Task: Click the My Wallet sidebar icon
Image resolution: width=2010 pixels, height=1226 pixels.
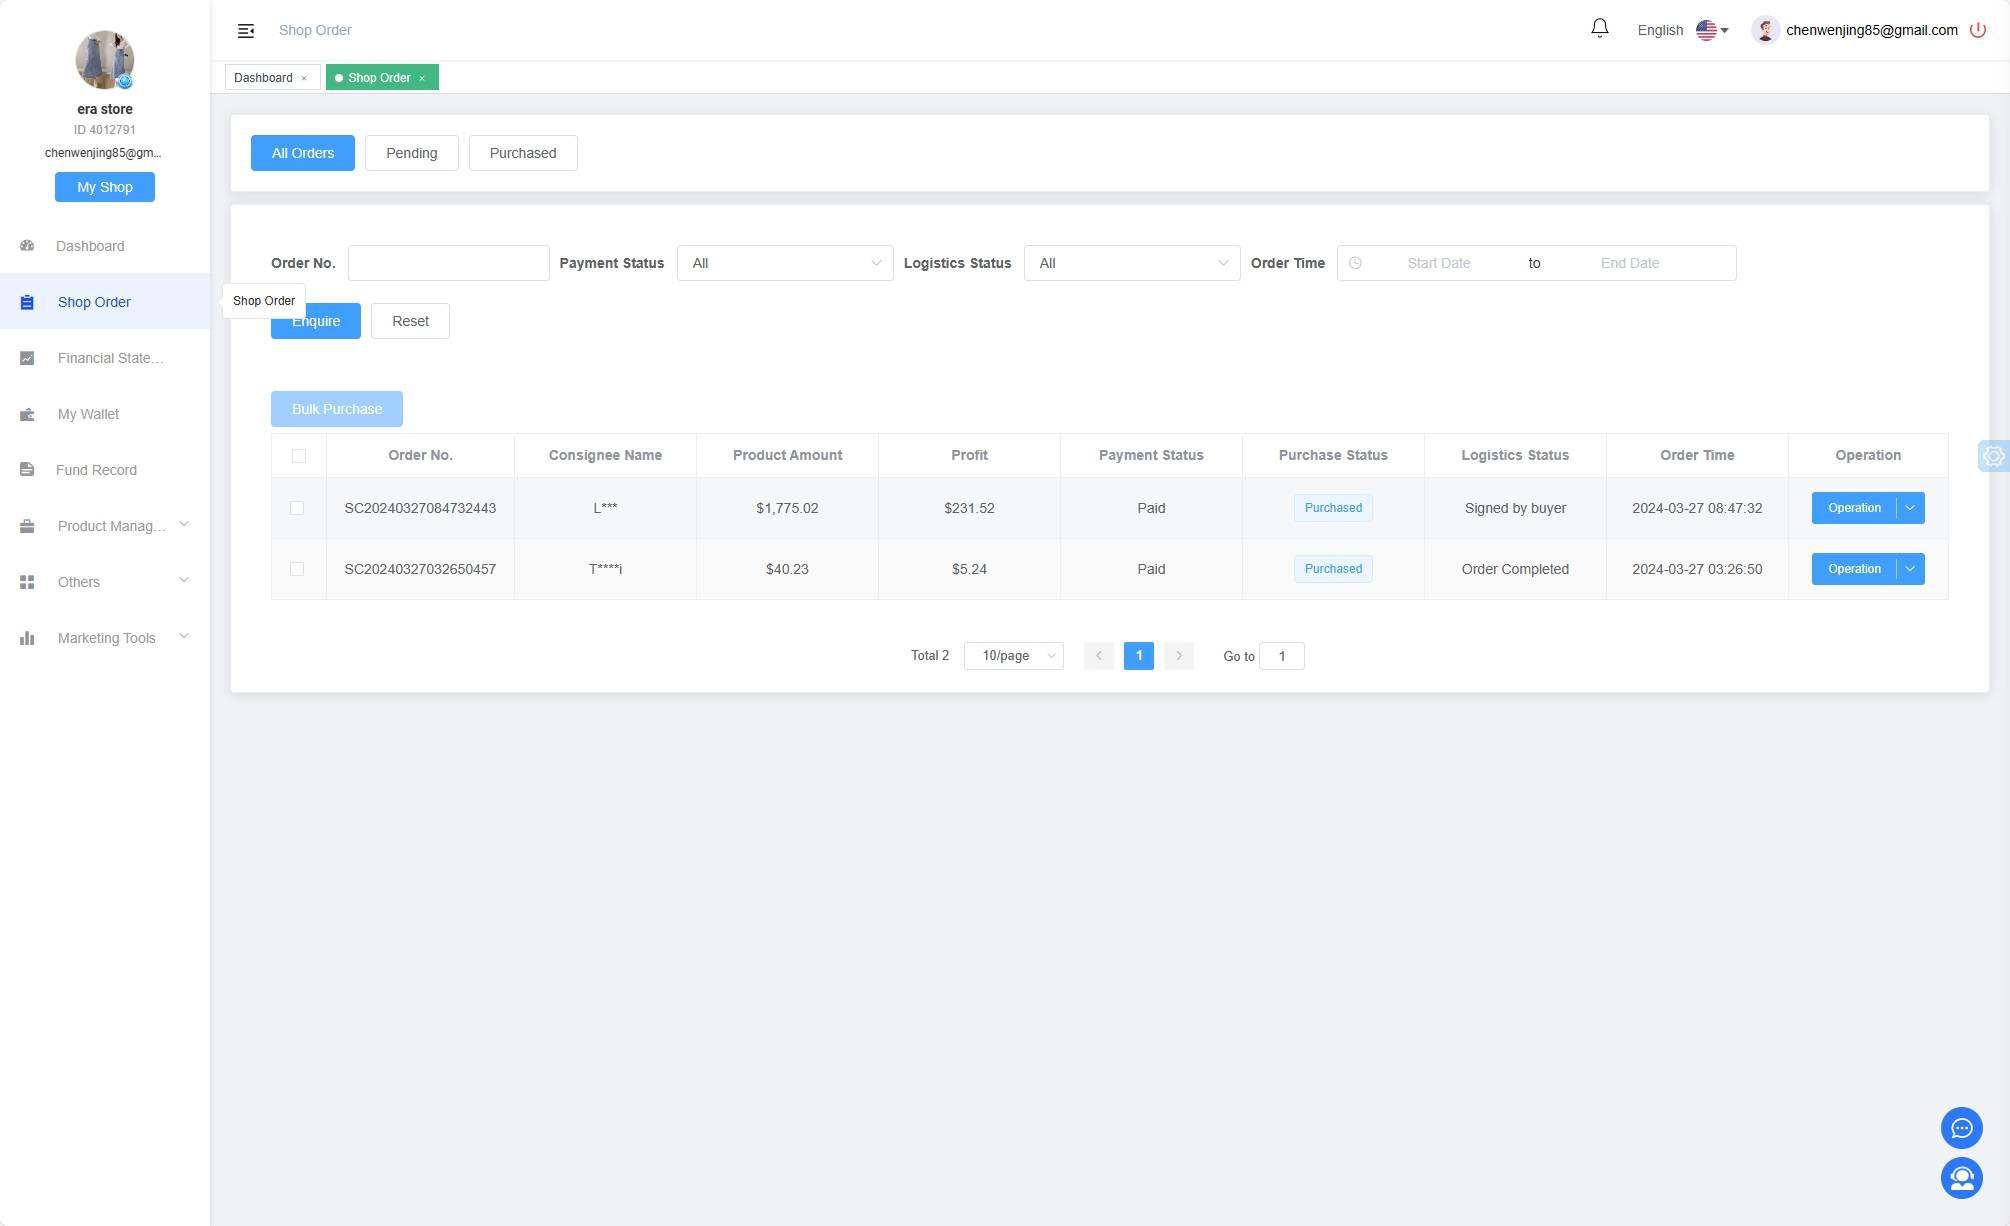Action: [27, 413]
